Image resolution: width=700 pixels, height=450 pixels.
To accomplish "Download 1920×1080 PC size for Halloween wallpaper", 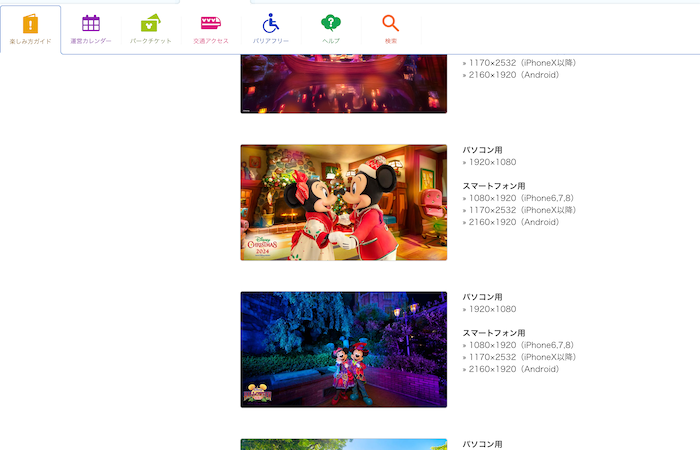I will (490, 309).
